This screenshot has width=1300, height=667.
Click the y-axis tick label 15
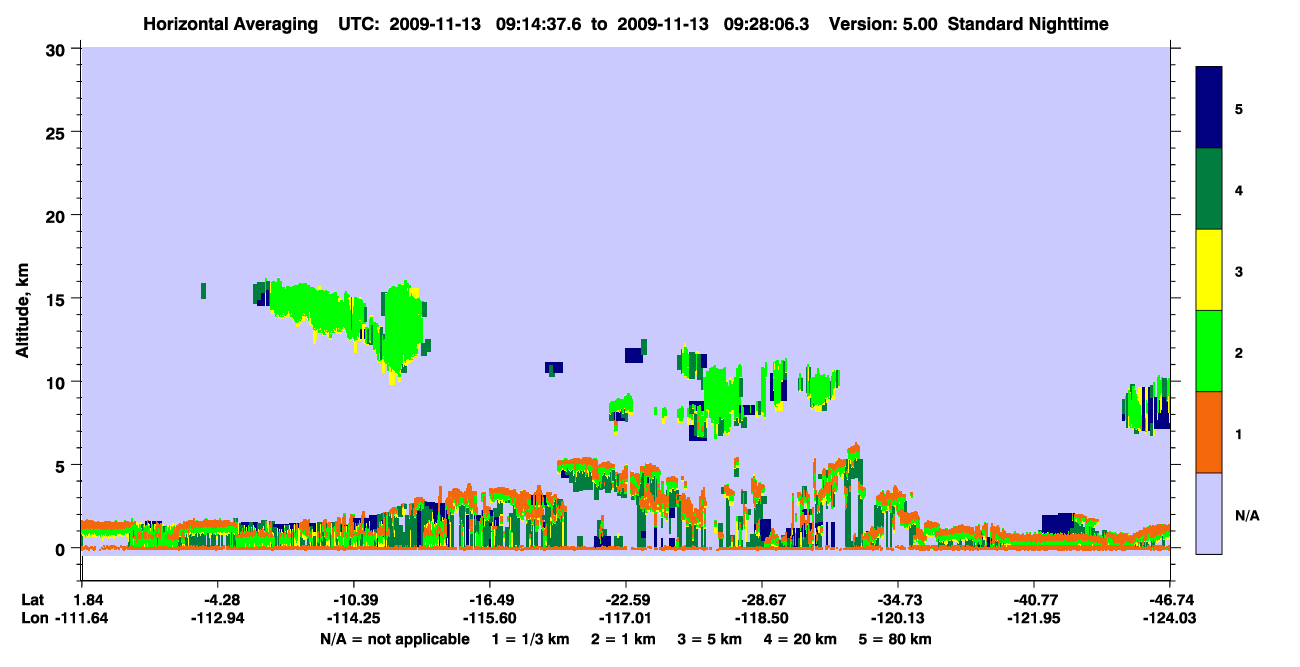coord(58,299)
